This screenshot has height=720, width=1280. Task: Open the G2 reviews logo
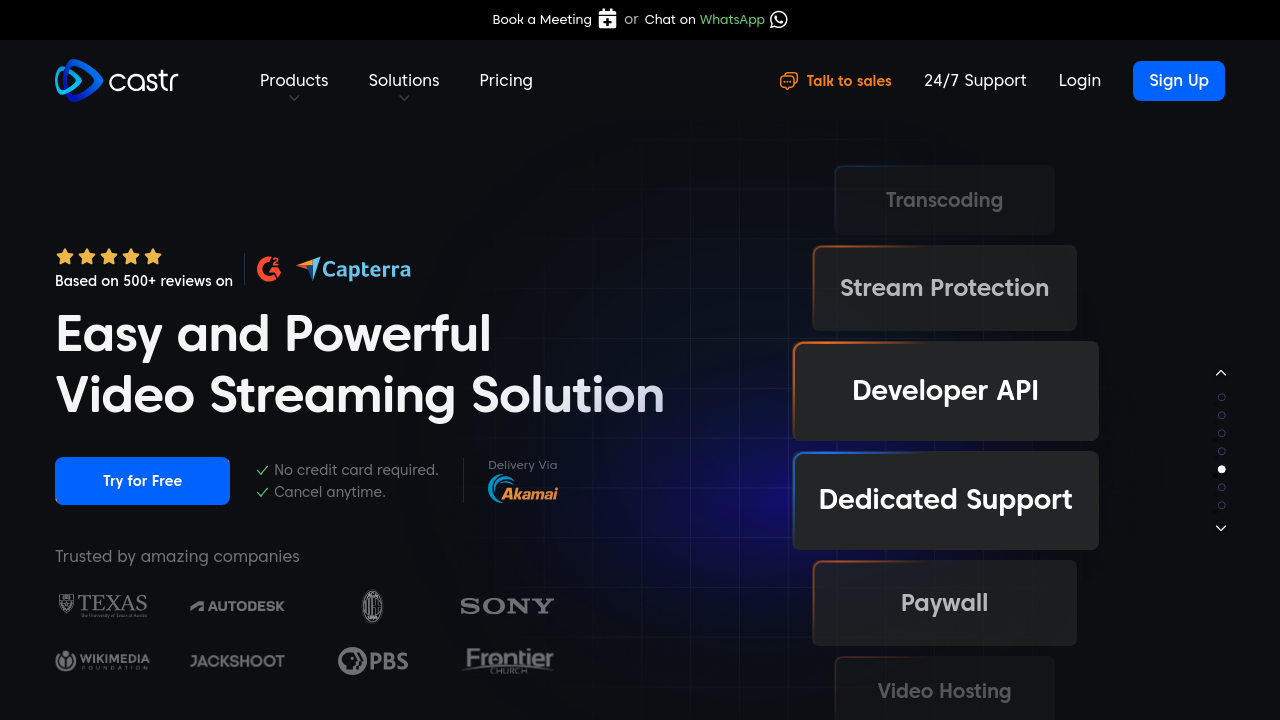(269, 269)
